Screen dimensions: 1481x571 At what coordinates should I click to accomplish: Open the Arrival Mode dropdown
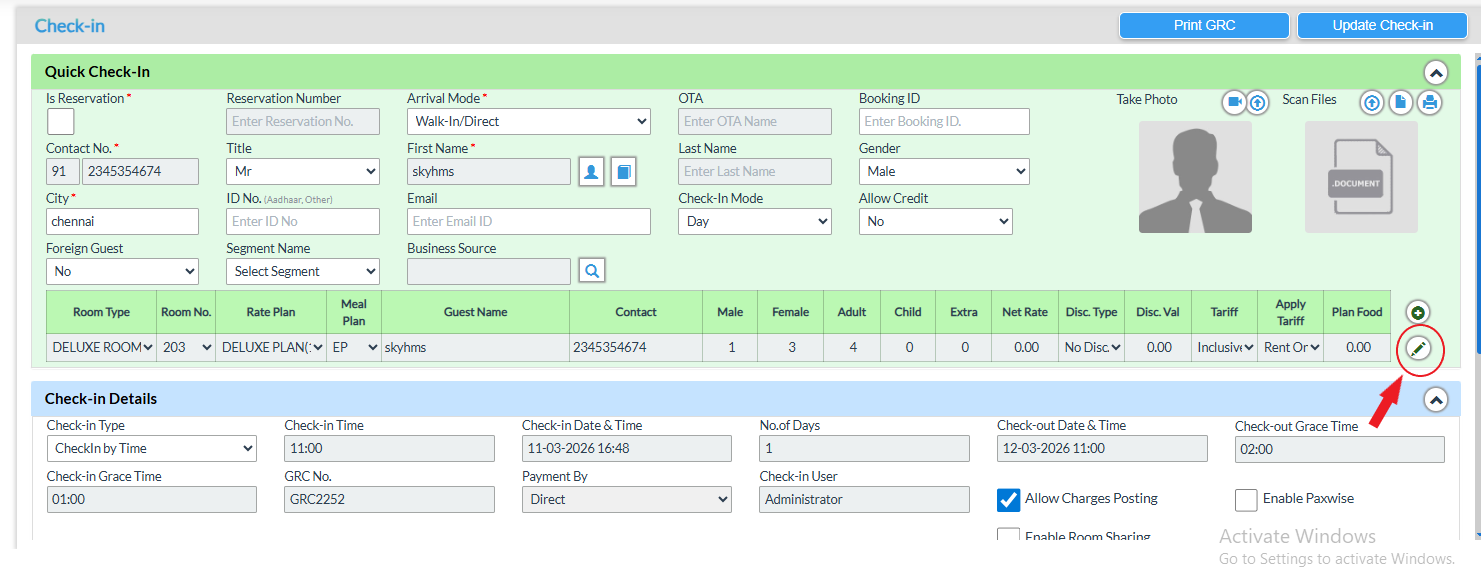528,122
